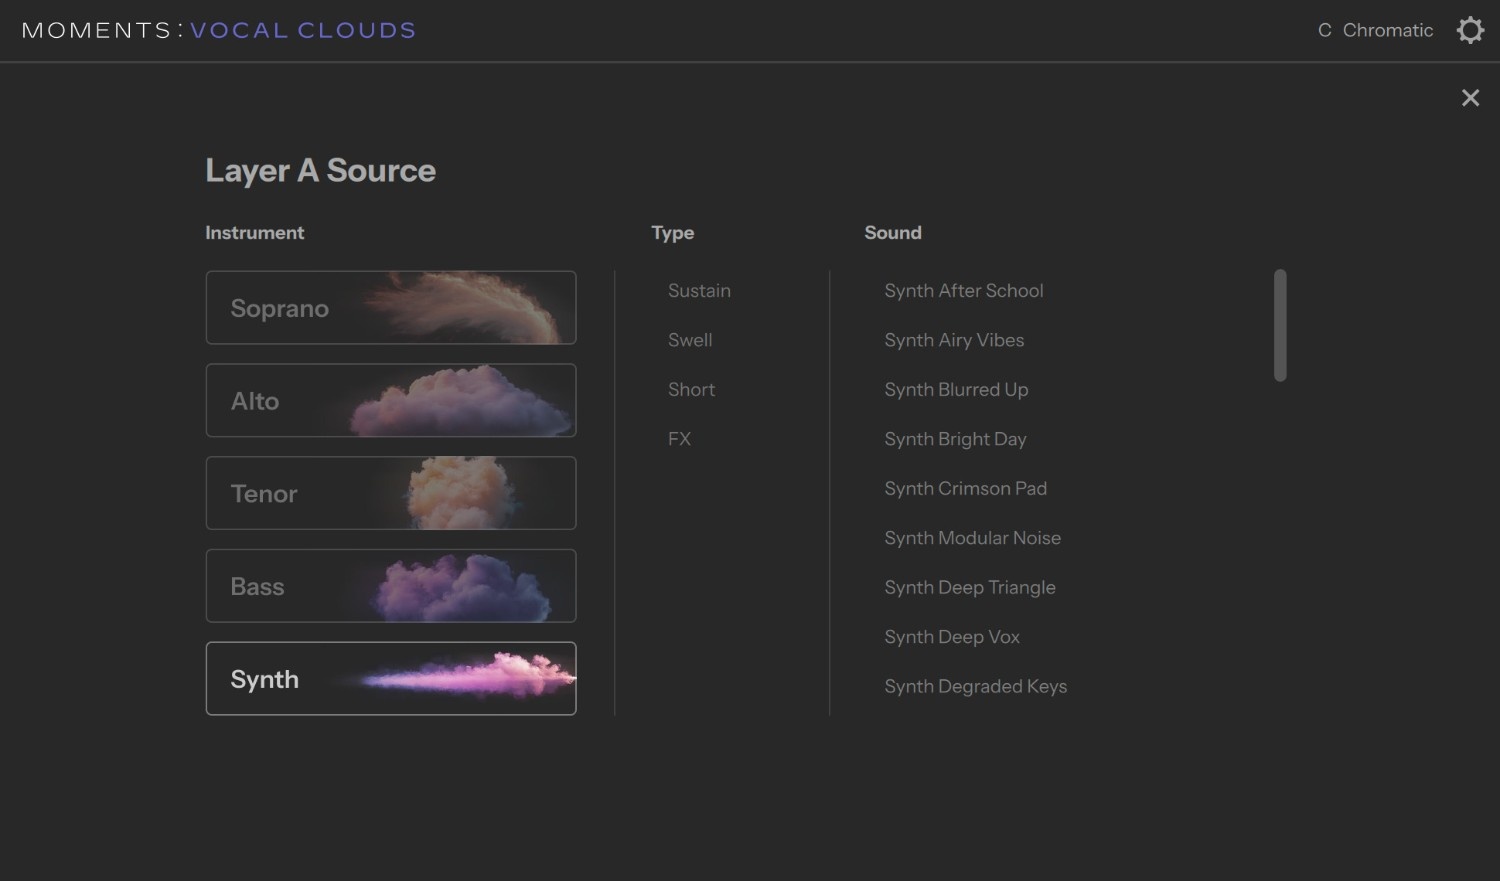Select the Short type option
This screenshot has height=881, width=1500.
[x=691, y=389]
